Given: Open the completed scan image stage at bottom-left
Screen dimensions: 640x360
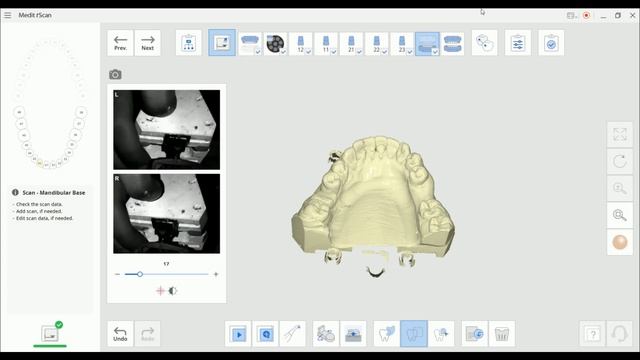Looking at the screenshot, I should 50,334.
